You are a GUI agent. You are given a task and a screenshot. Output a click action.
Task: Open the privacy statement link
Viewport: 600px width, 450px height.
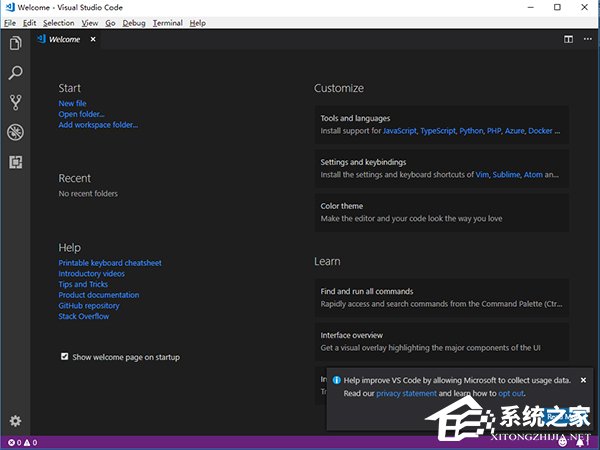tap(406, 393)
